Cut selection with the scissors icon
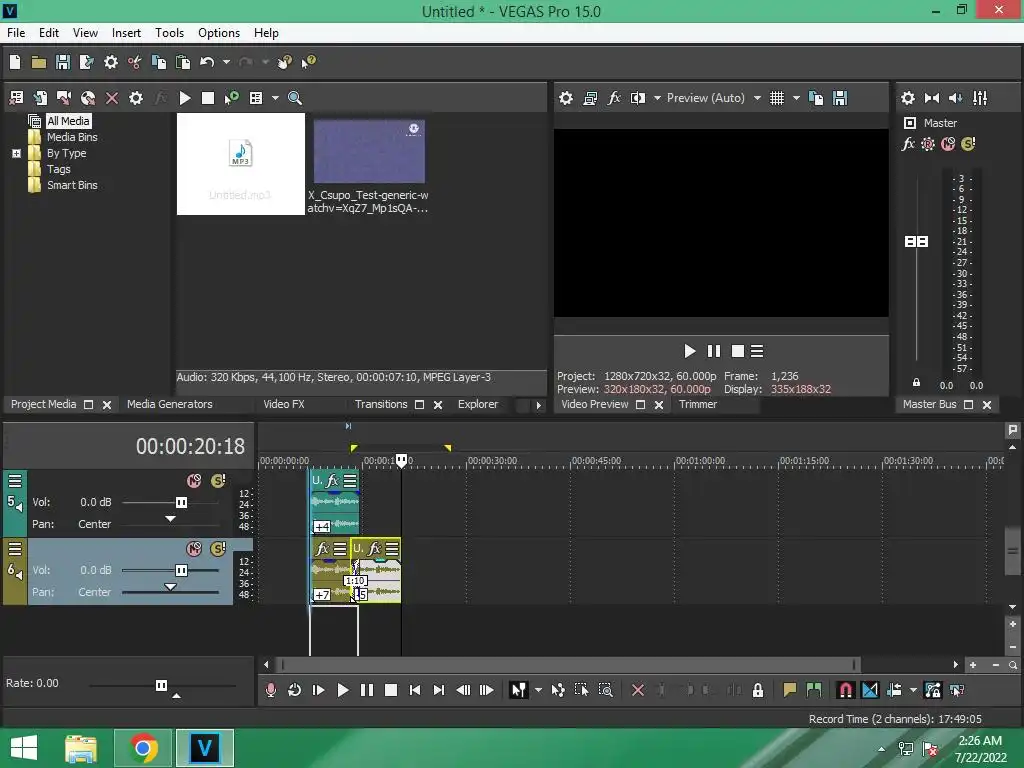 pyautogui.click(x=135, y=62)
